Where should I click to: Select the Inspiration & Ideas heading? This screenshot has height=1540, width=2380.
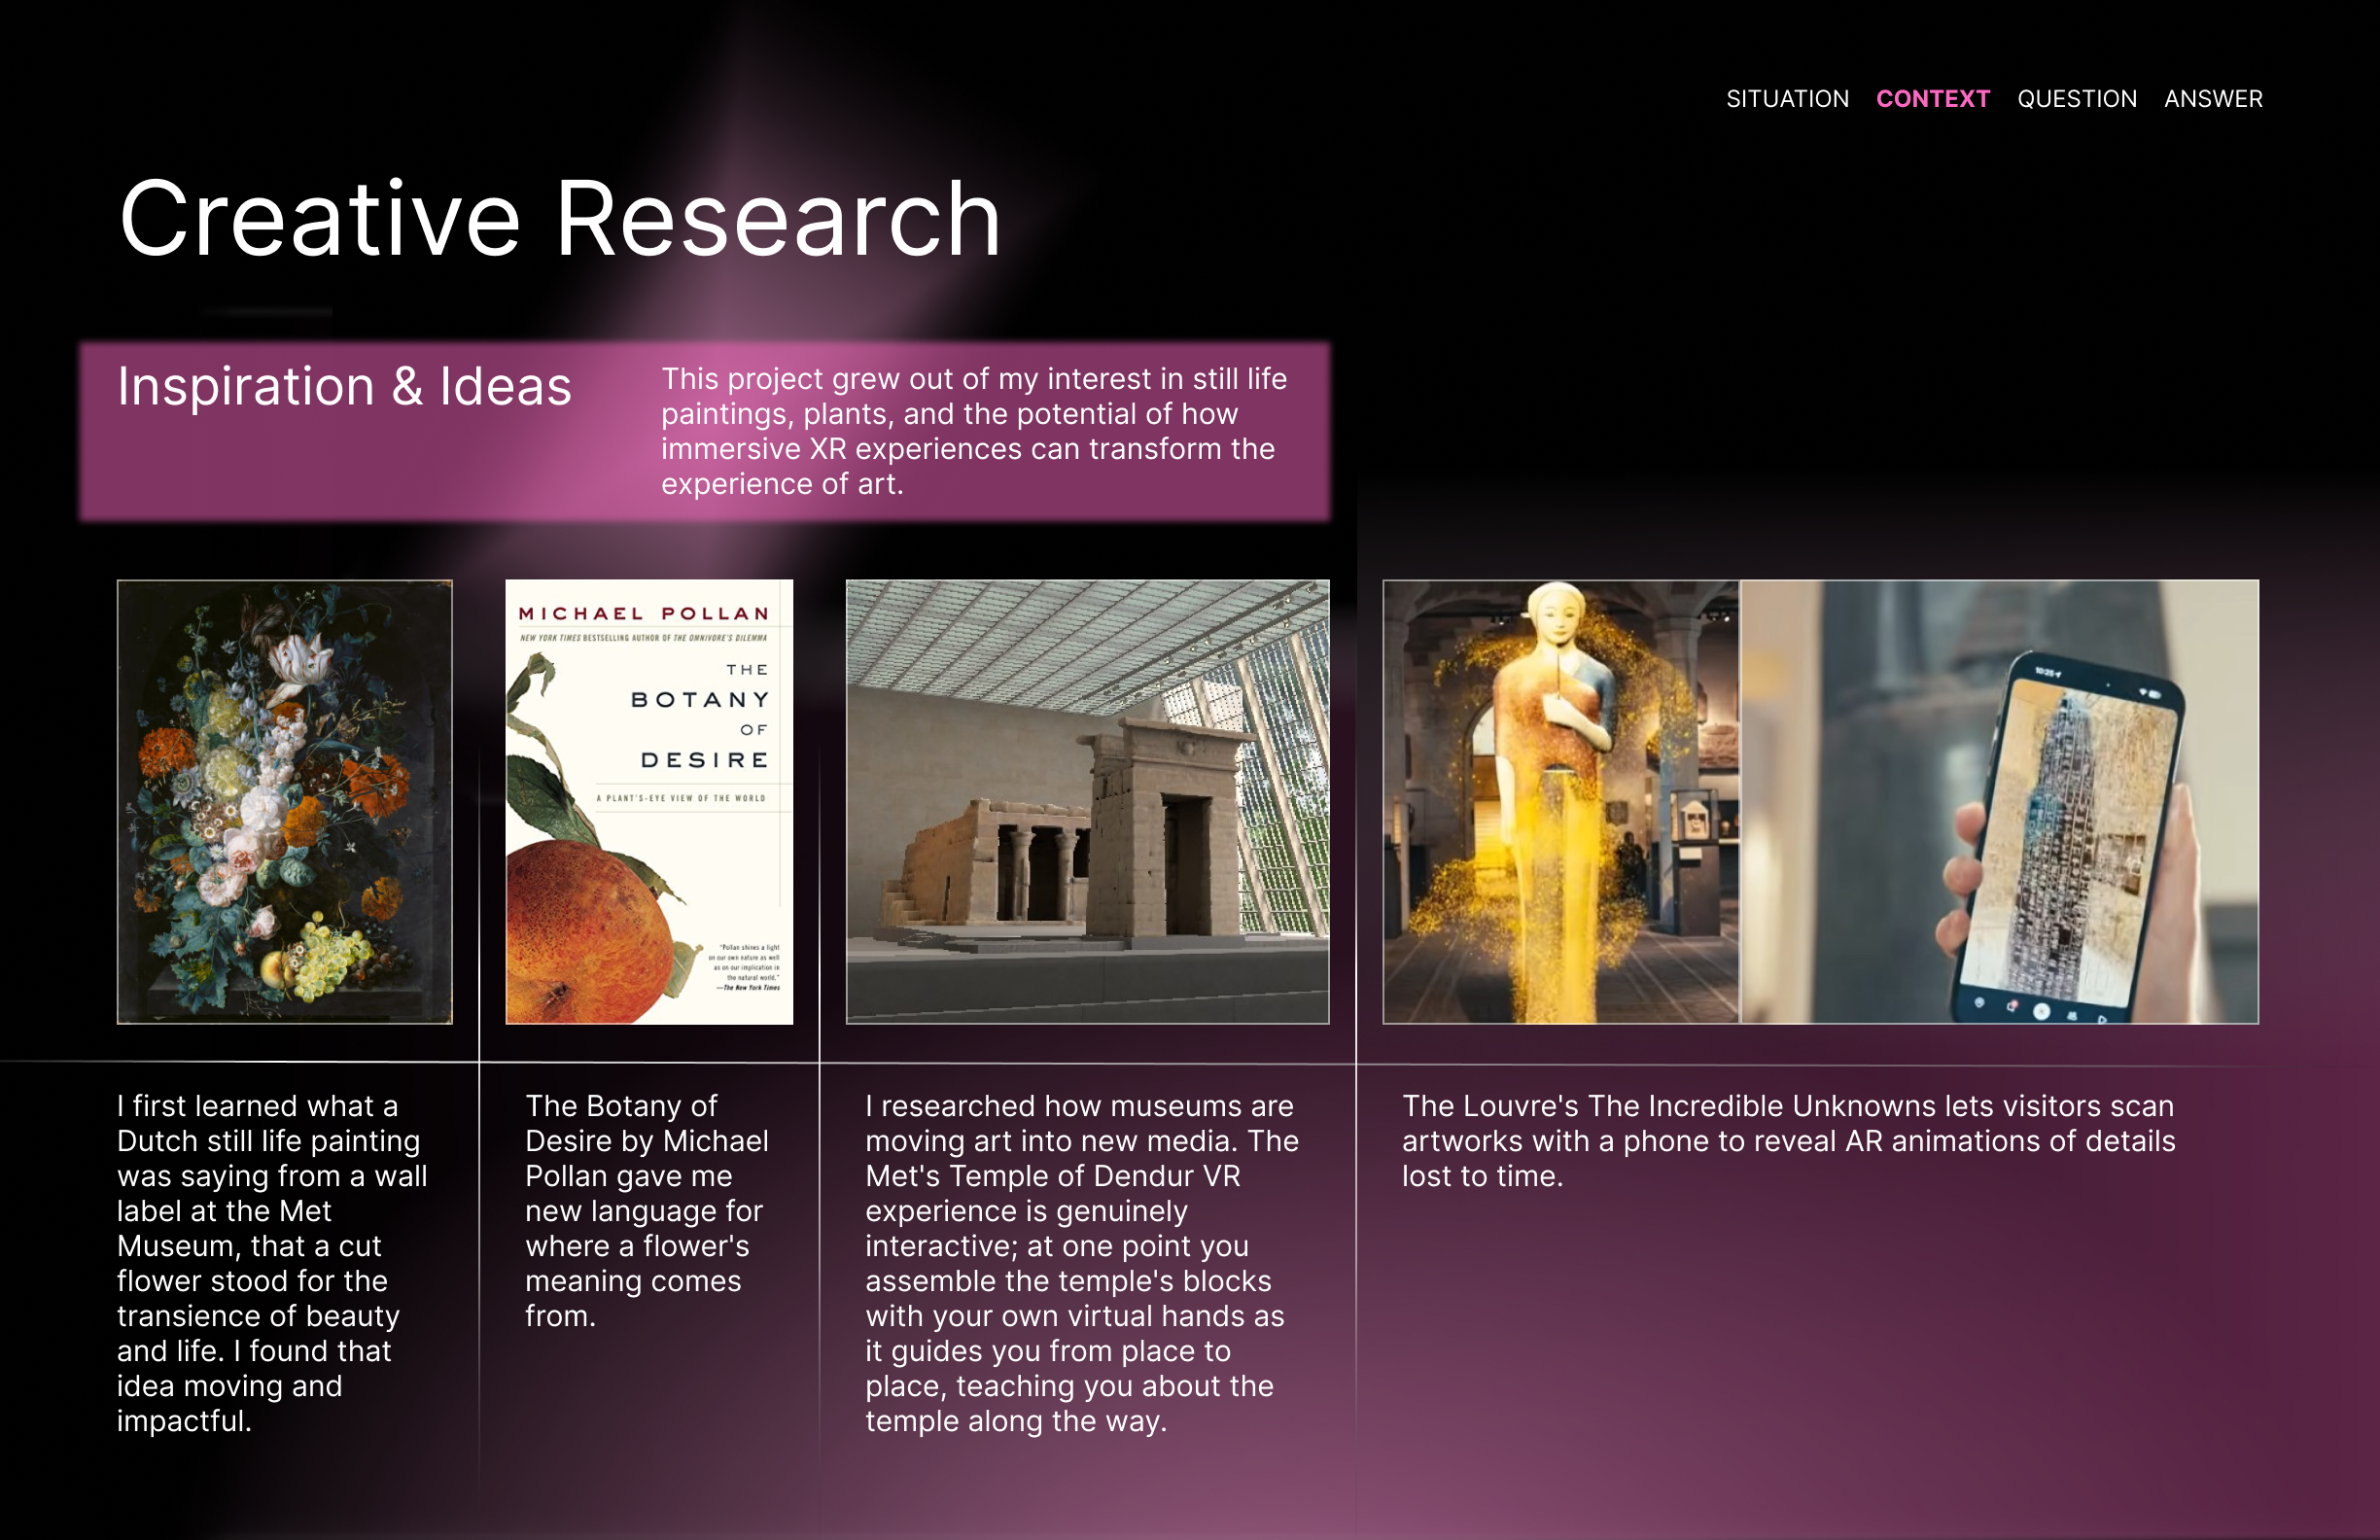(345, 386)
